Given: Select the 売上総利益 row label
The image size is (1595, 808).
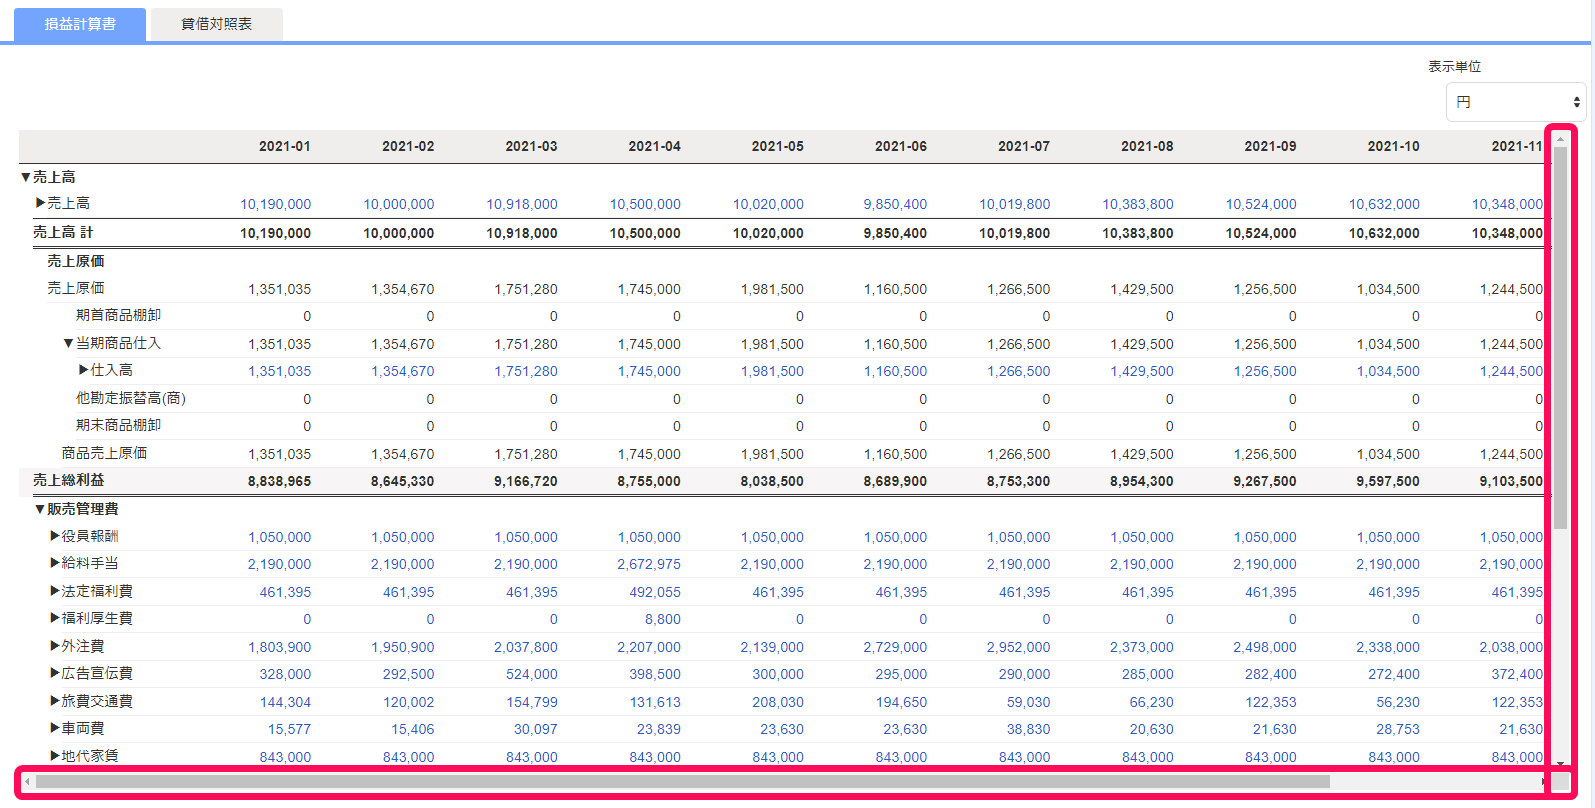Looking at the screenshot, I should [68, 480].
